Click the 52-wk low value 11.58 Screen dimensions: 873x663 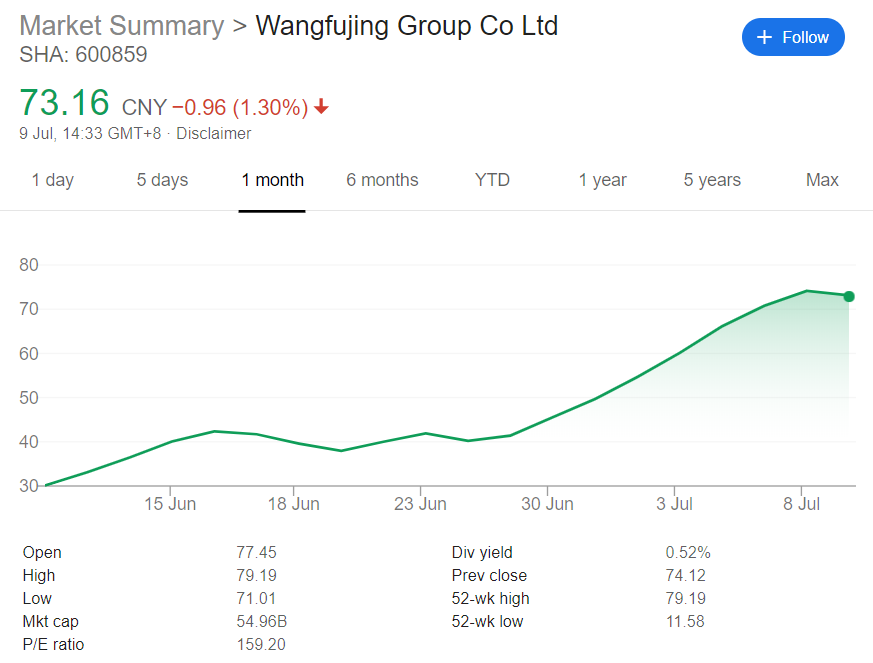(685, 621)
